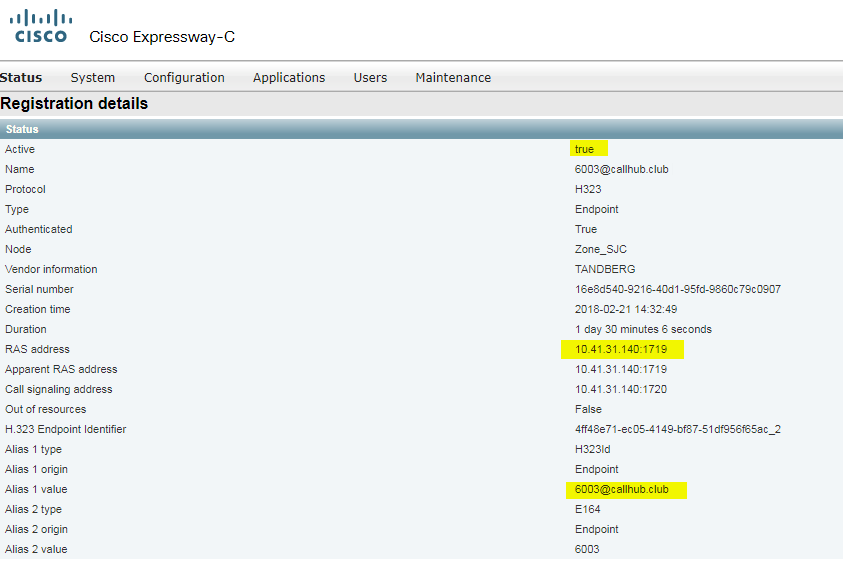Click the Cisco Expressway-C title

click(x=162, y=37)
